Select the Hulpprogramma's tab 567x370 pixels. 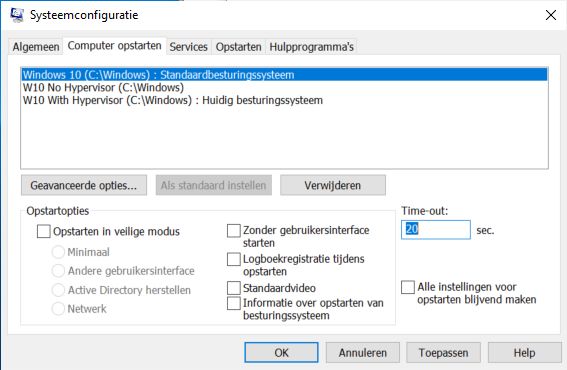click(x=311, y=47)
